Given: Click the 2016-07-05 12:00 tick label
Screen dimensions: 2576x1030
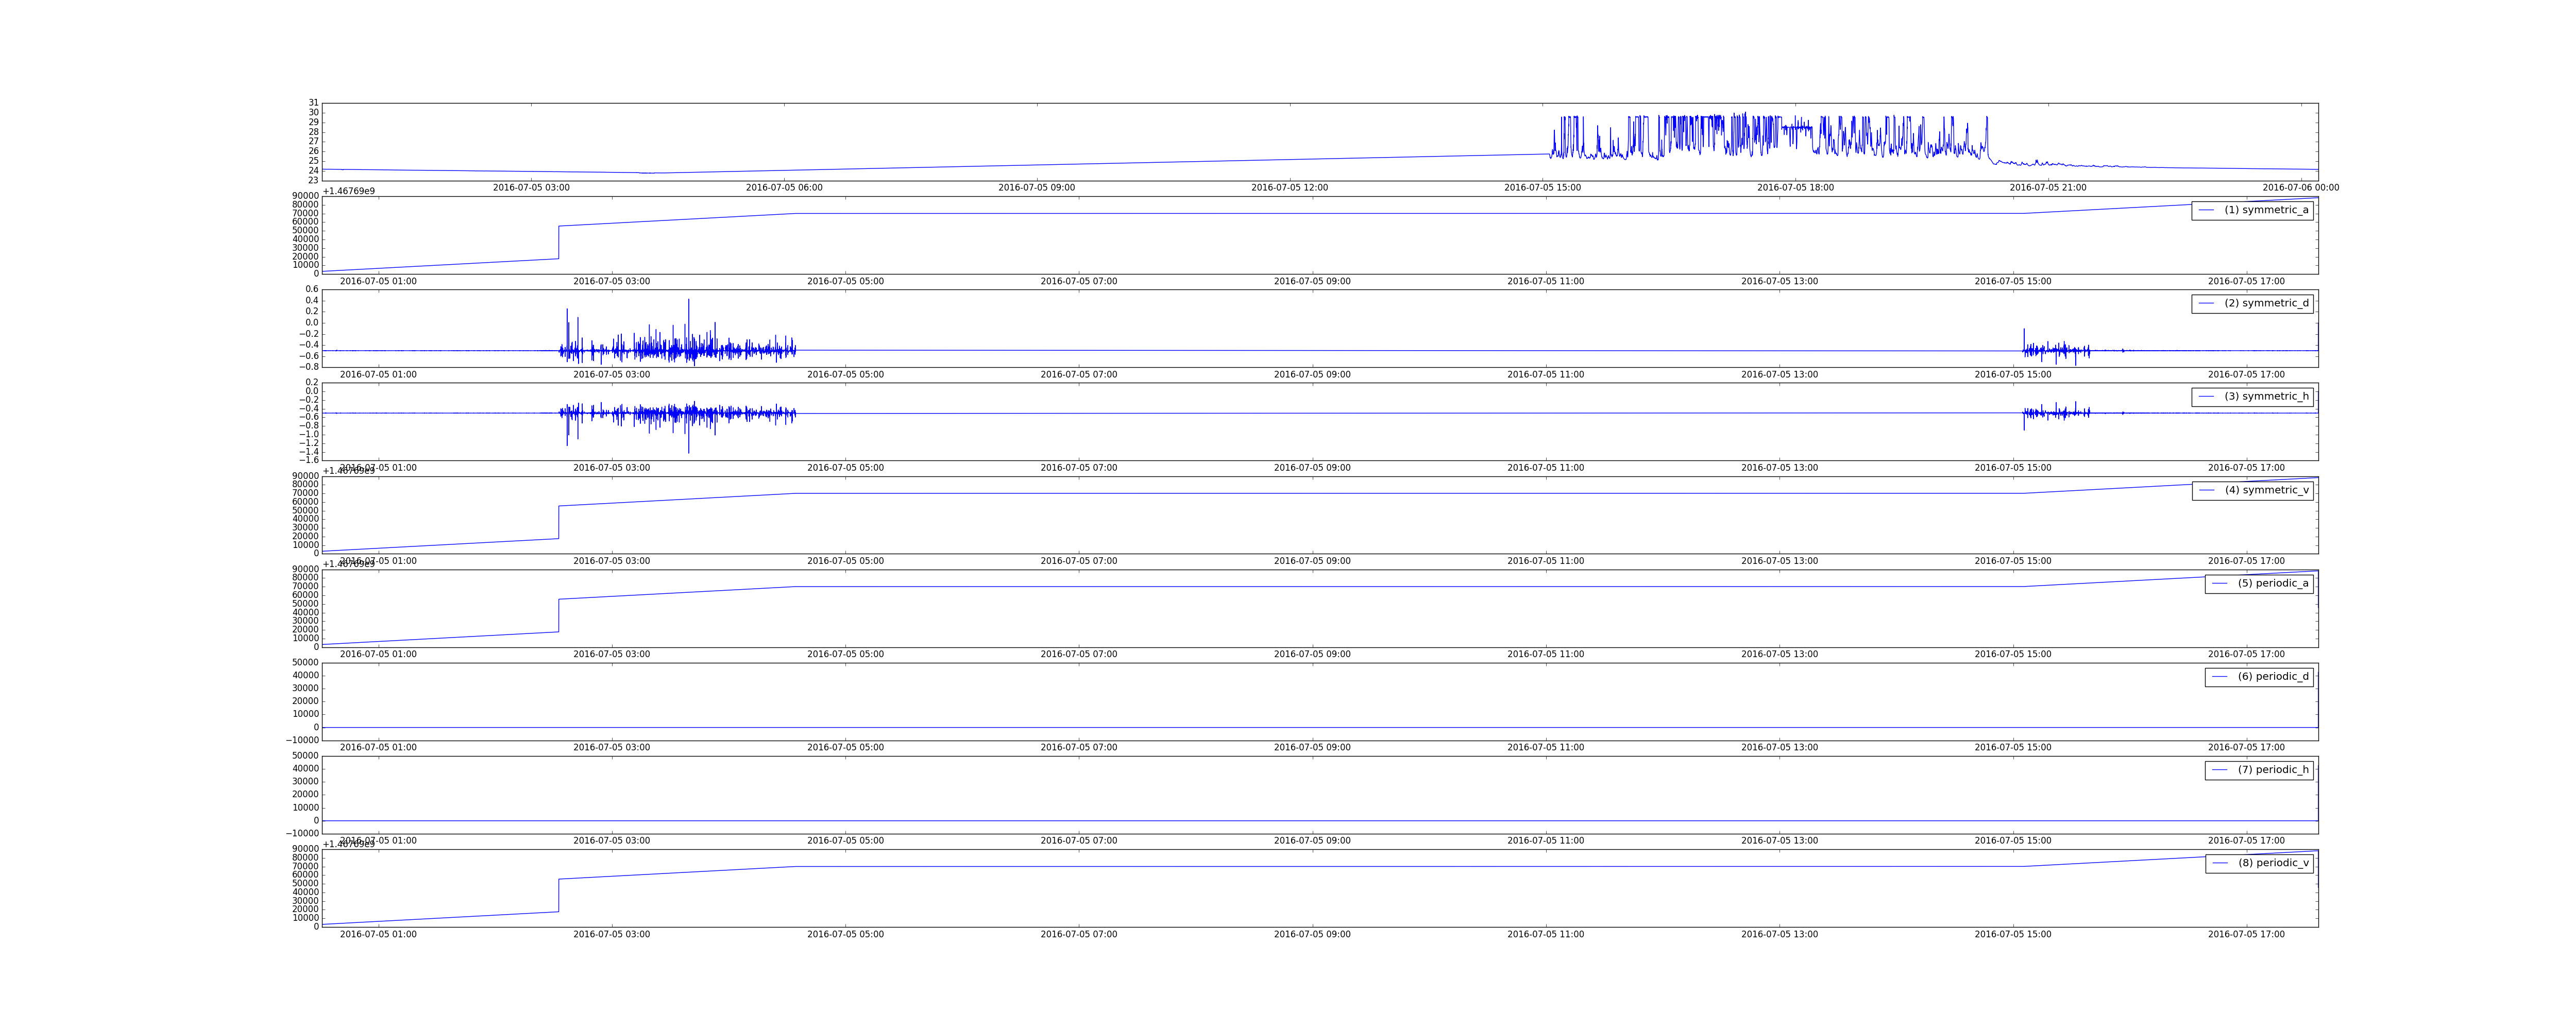Looking at the screenshot, I should [x=1290, y=188].
